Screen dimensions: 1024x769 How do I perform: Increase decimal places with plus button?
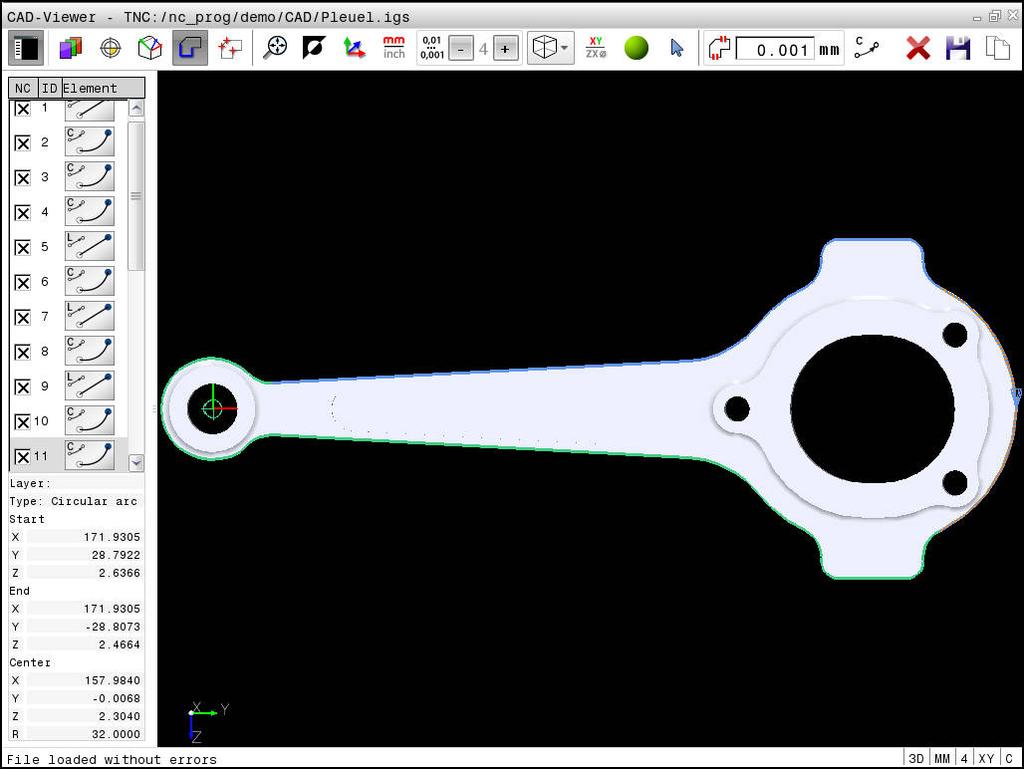(505, 49)
